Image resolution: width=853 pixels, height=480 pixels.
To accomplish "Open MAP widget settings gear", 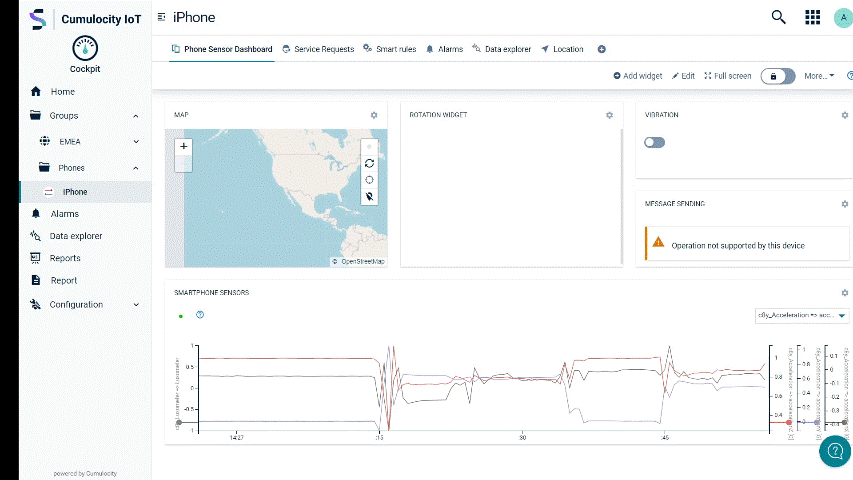I will tap(374, 115).
